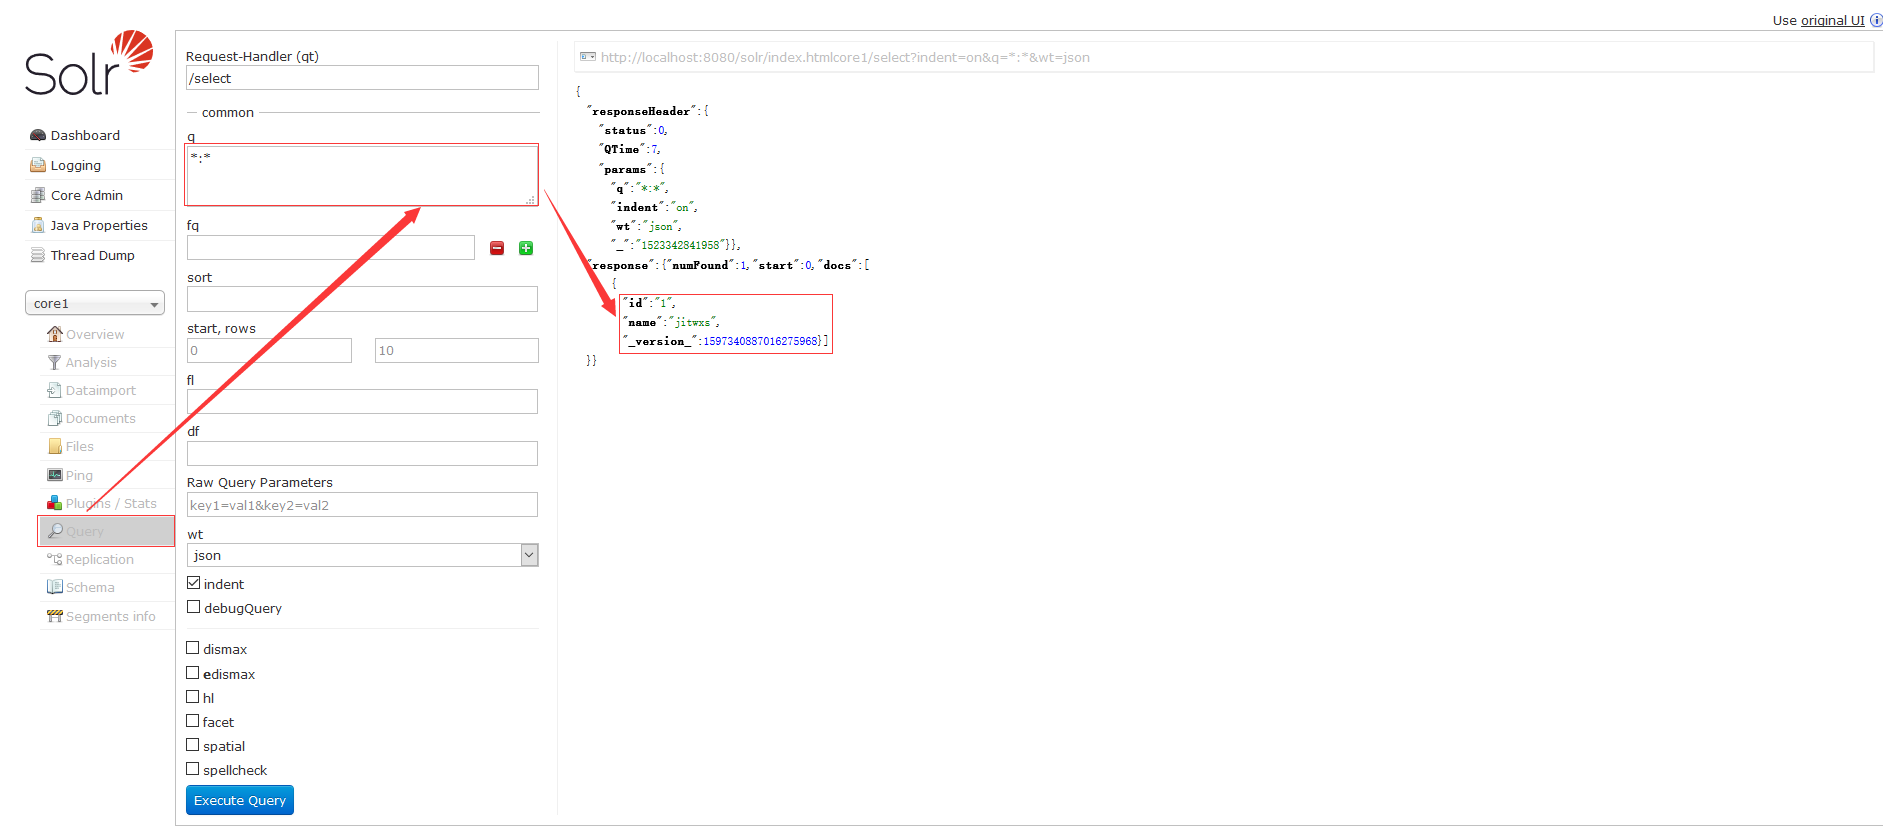
Task: Click the fq filter query field
Action: tap(331, 247)
